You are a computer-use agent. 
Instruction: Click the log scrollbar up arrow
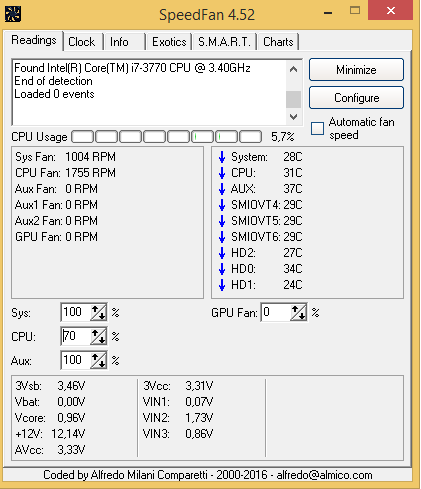[x=293, y=69]
